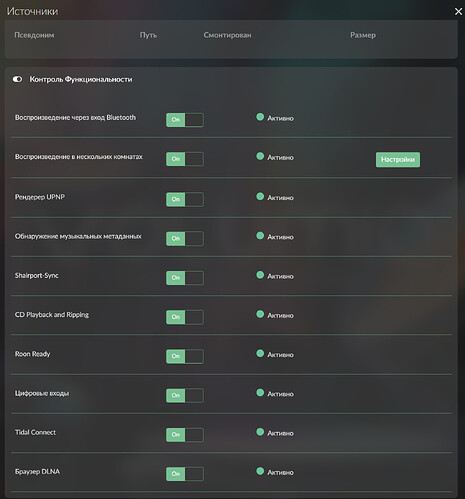
Task: Click the Контроль Функциональности section toggle icon
Action: 18,79
